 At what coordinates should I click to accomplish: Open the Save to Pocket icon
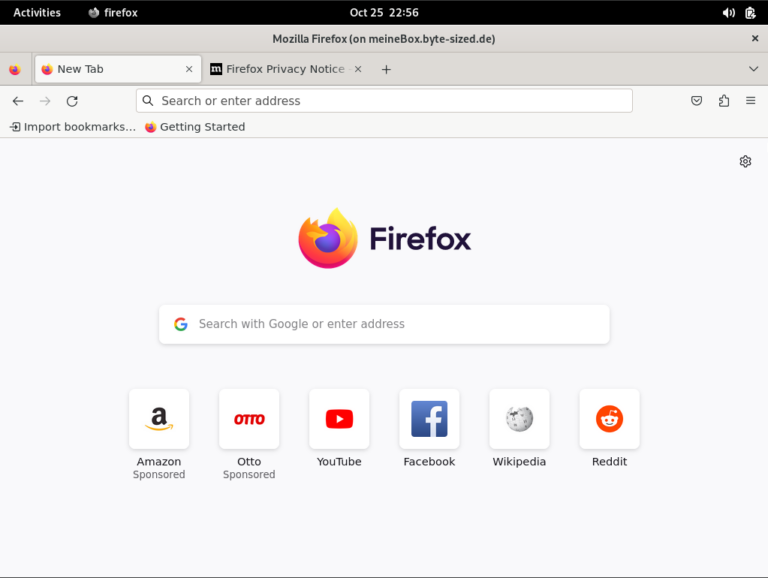697,101
